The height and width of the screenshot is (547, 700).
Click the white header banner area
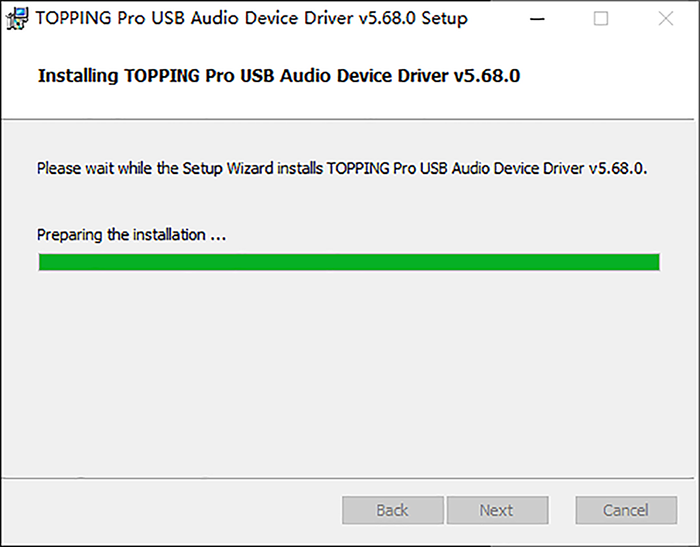tap(348, 78)
